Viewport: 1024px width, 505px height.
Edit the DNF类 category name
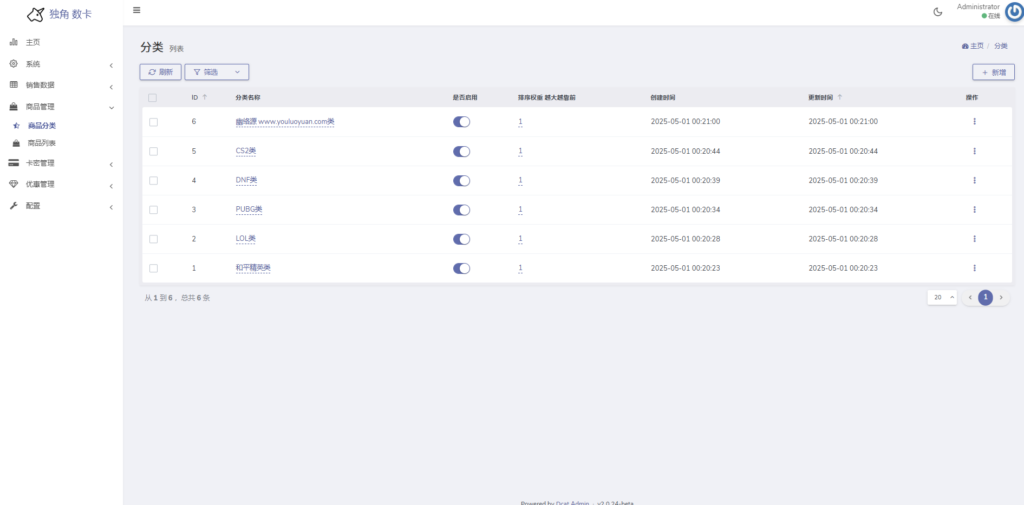[246, 180]
